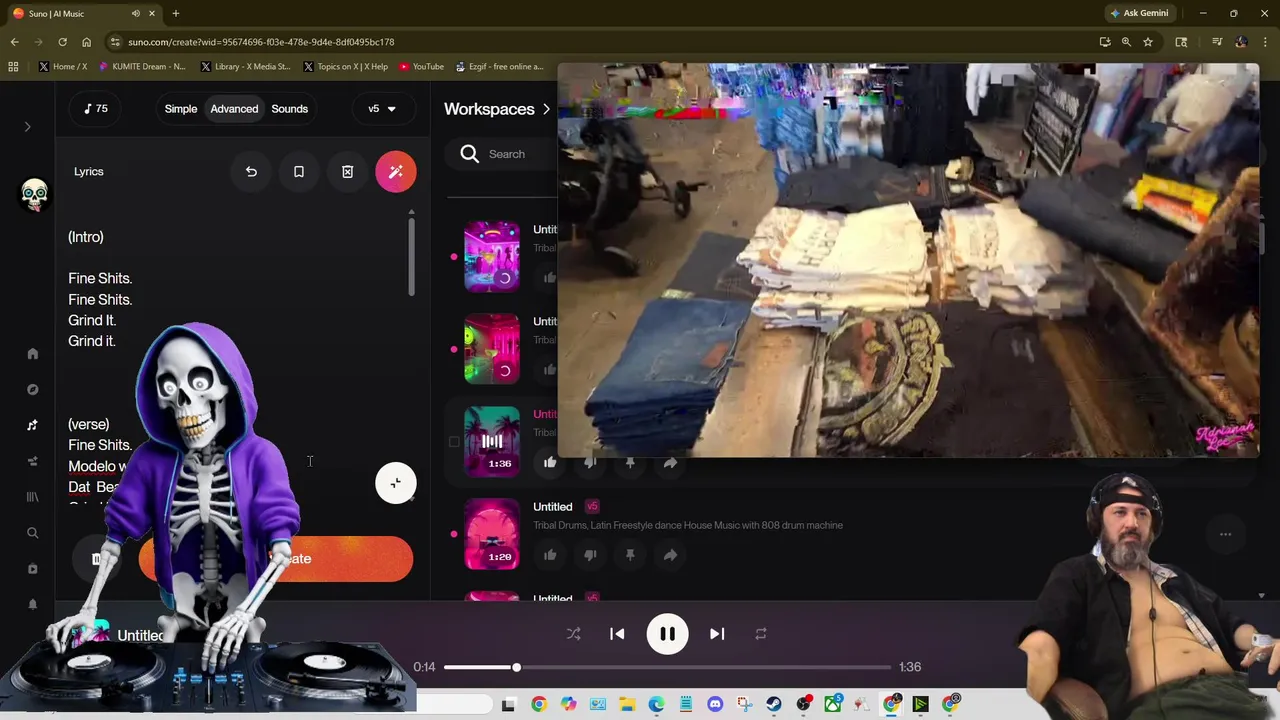This screenshot has width=1280, height=720.
Task: Share the 1:20 Untitled song
Action: [670, 554]
